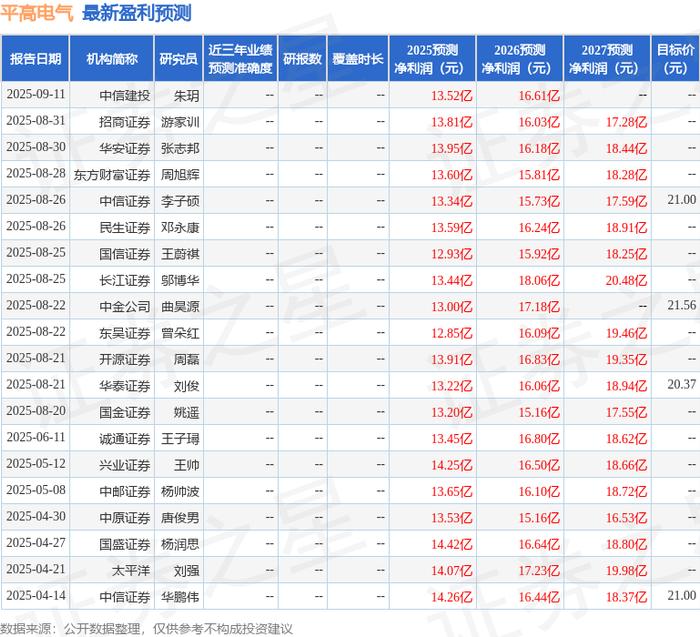700x637 pixels.
Task: Select the 20.48亿 forecast value
Action: pos(626,280)
